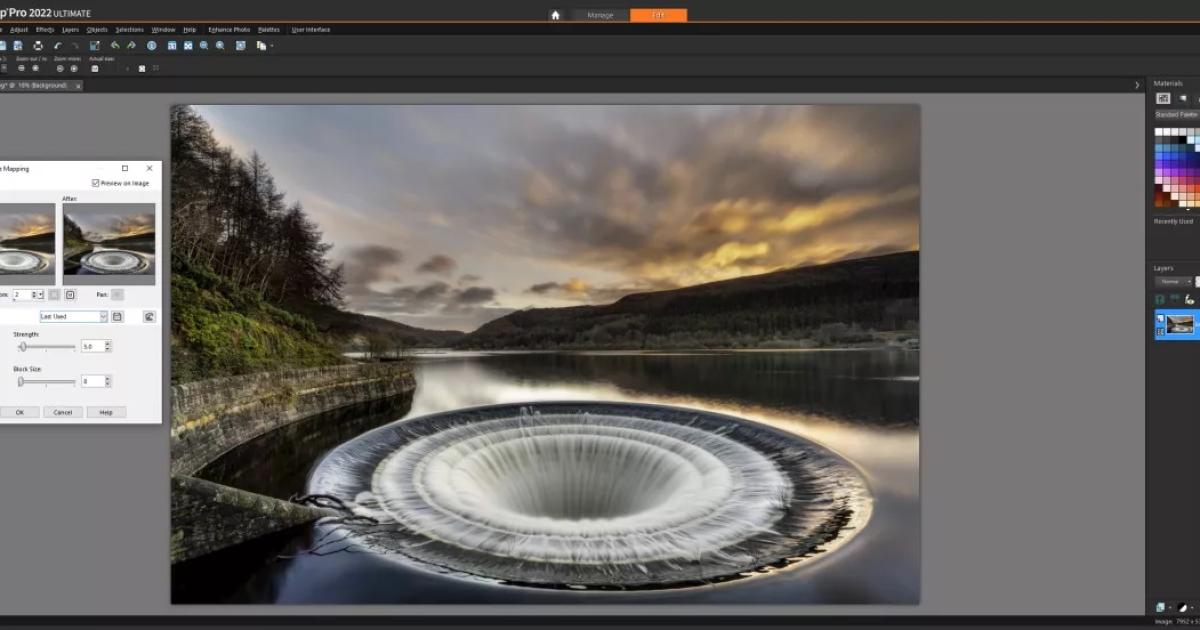Select the swatches mode icon in Materials

click(1164, 98)
